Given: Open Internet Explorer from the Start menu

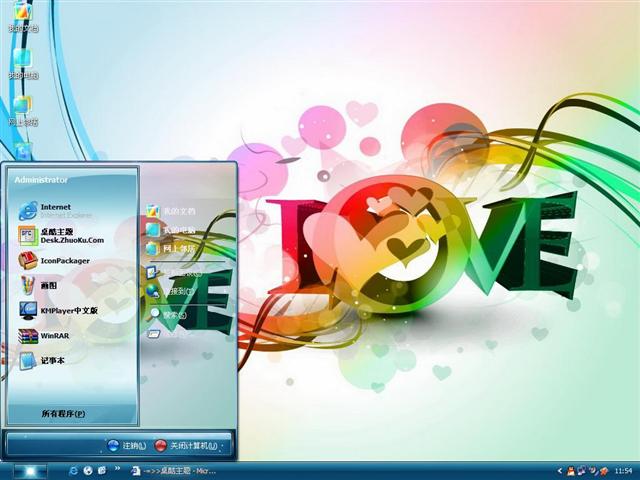Looking at the screenshot, I should pyautogui.click(x=55, y=211).
